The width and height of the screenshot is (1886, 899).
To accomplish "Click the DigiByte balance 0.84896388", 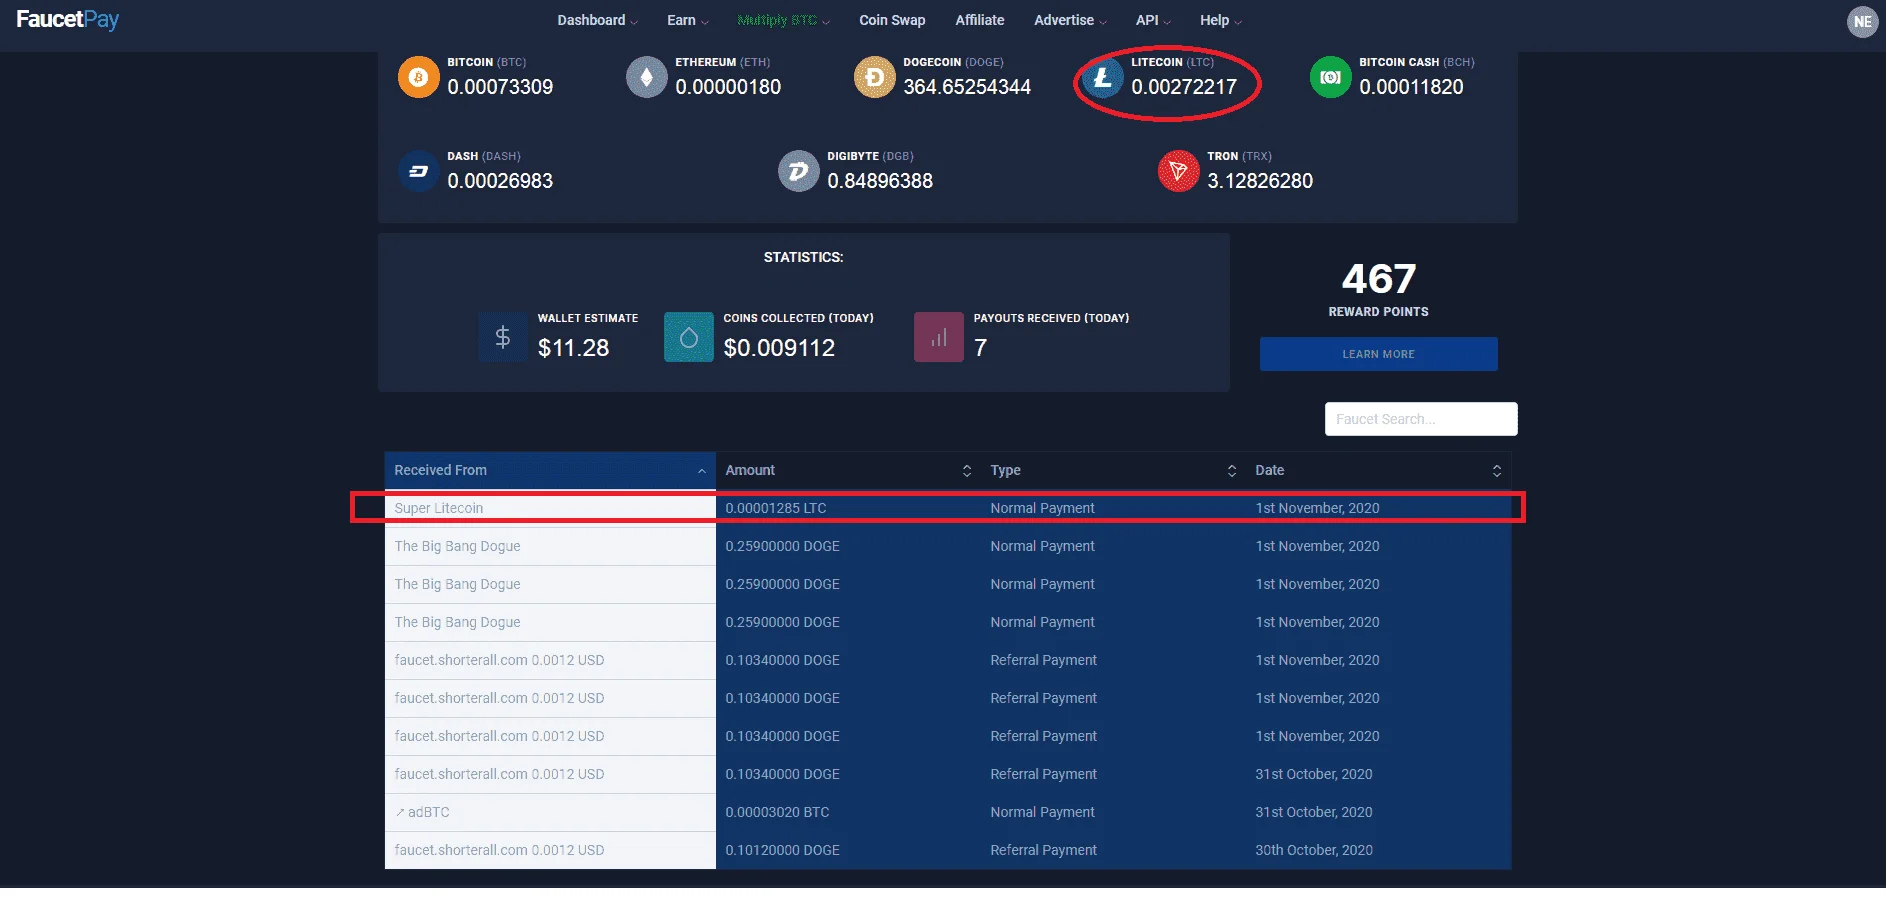I will tap(880, 181).
